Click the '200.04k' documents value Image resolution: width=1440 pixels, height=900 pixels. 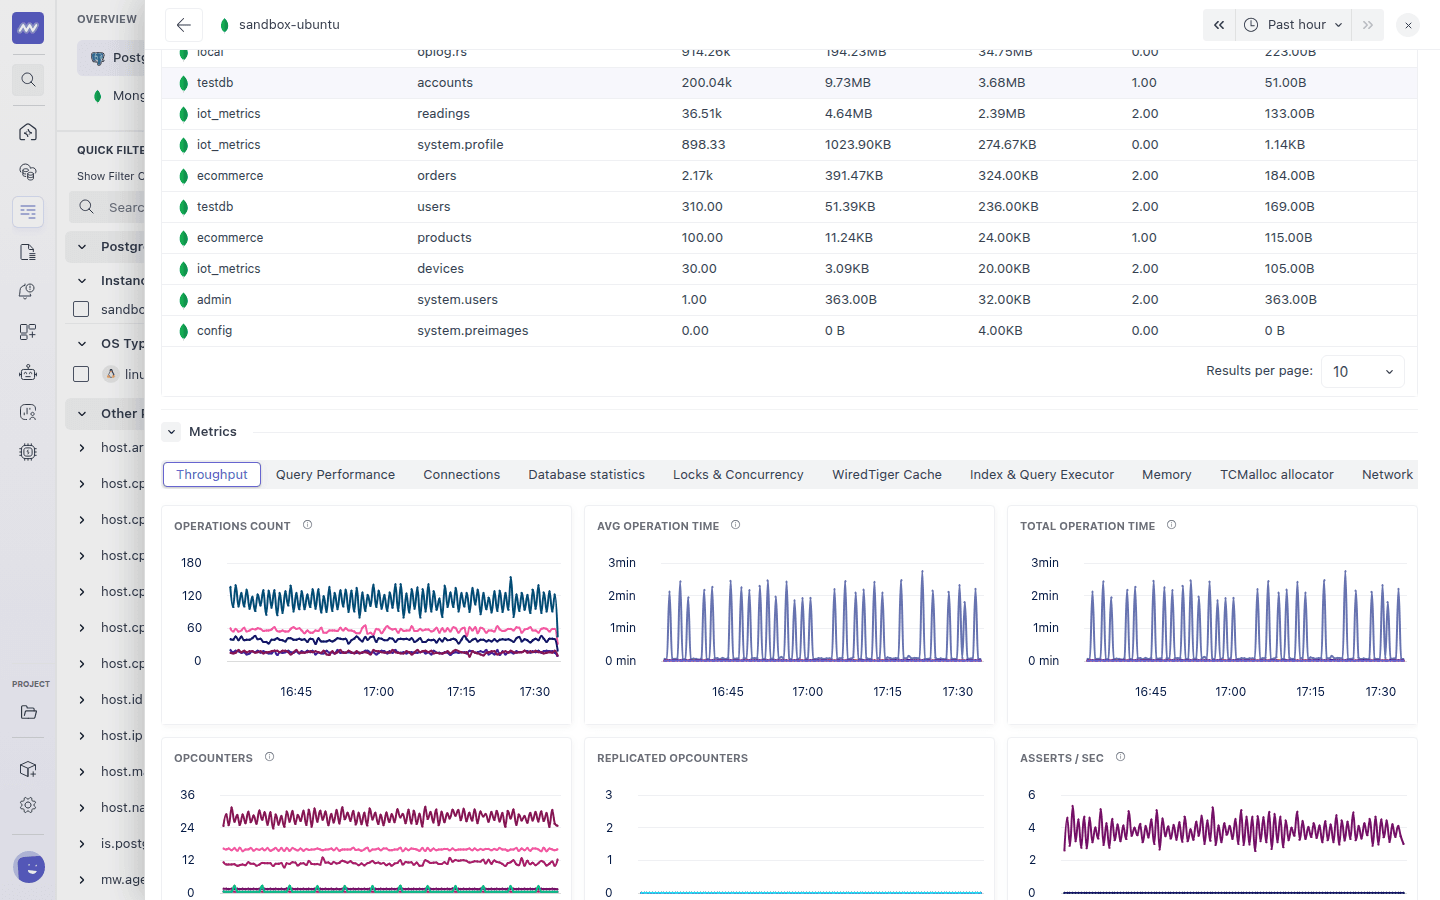[x=706, y=83]
